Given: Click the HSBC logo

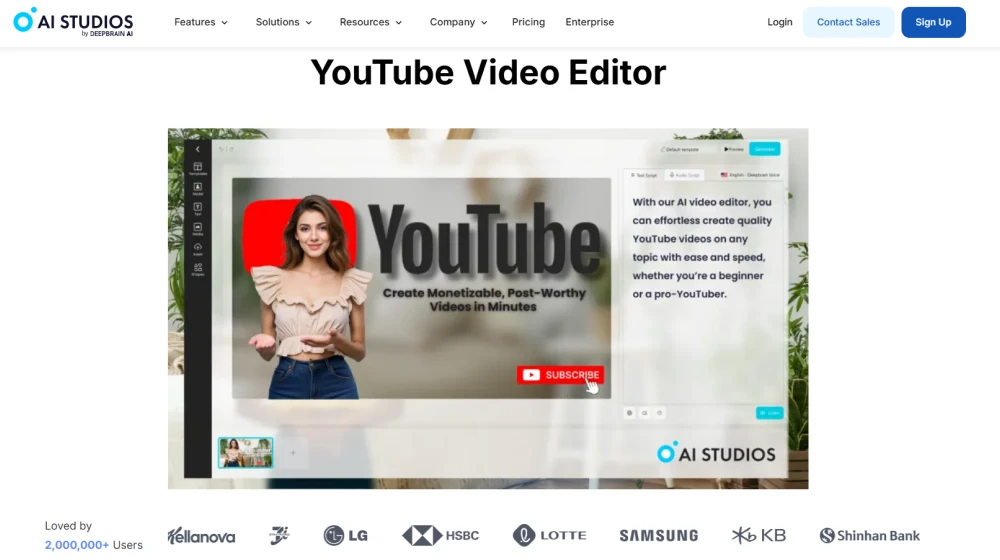Looking at the screenshot, I should [441, 536].
